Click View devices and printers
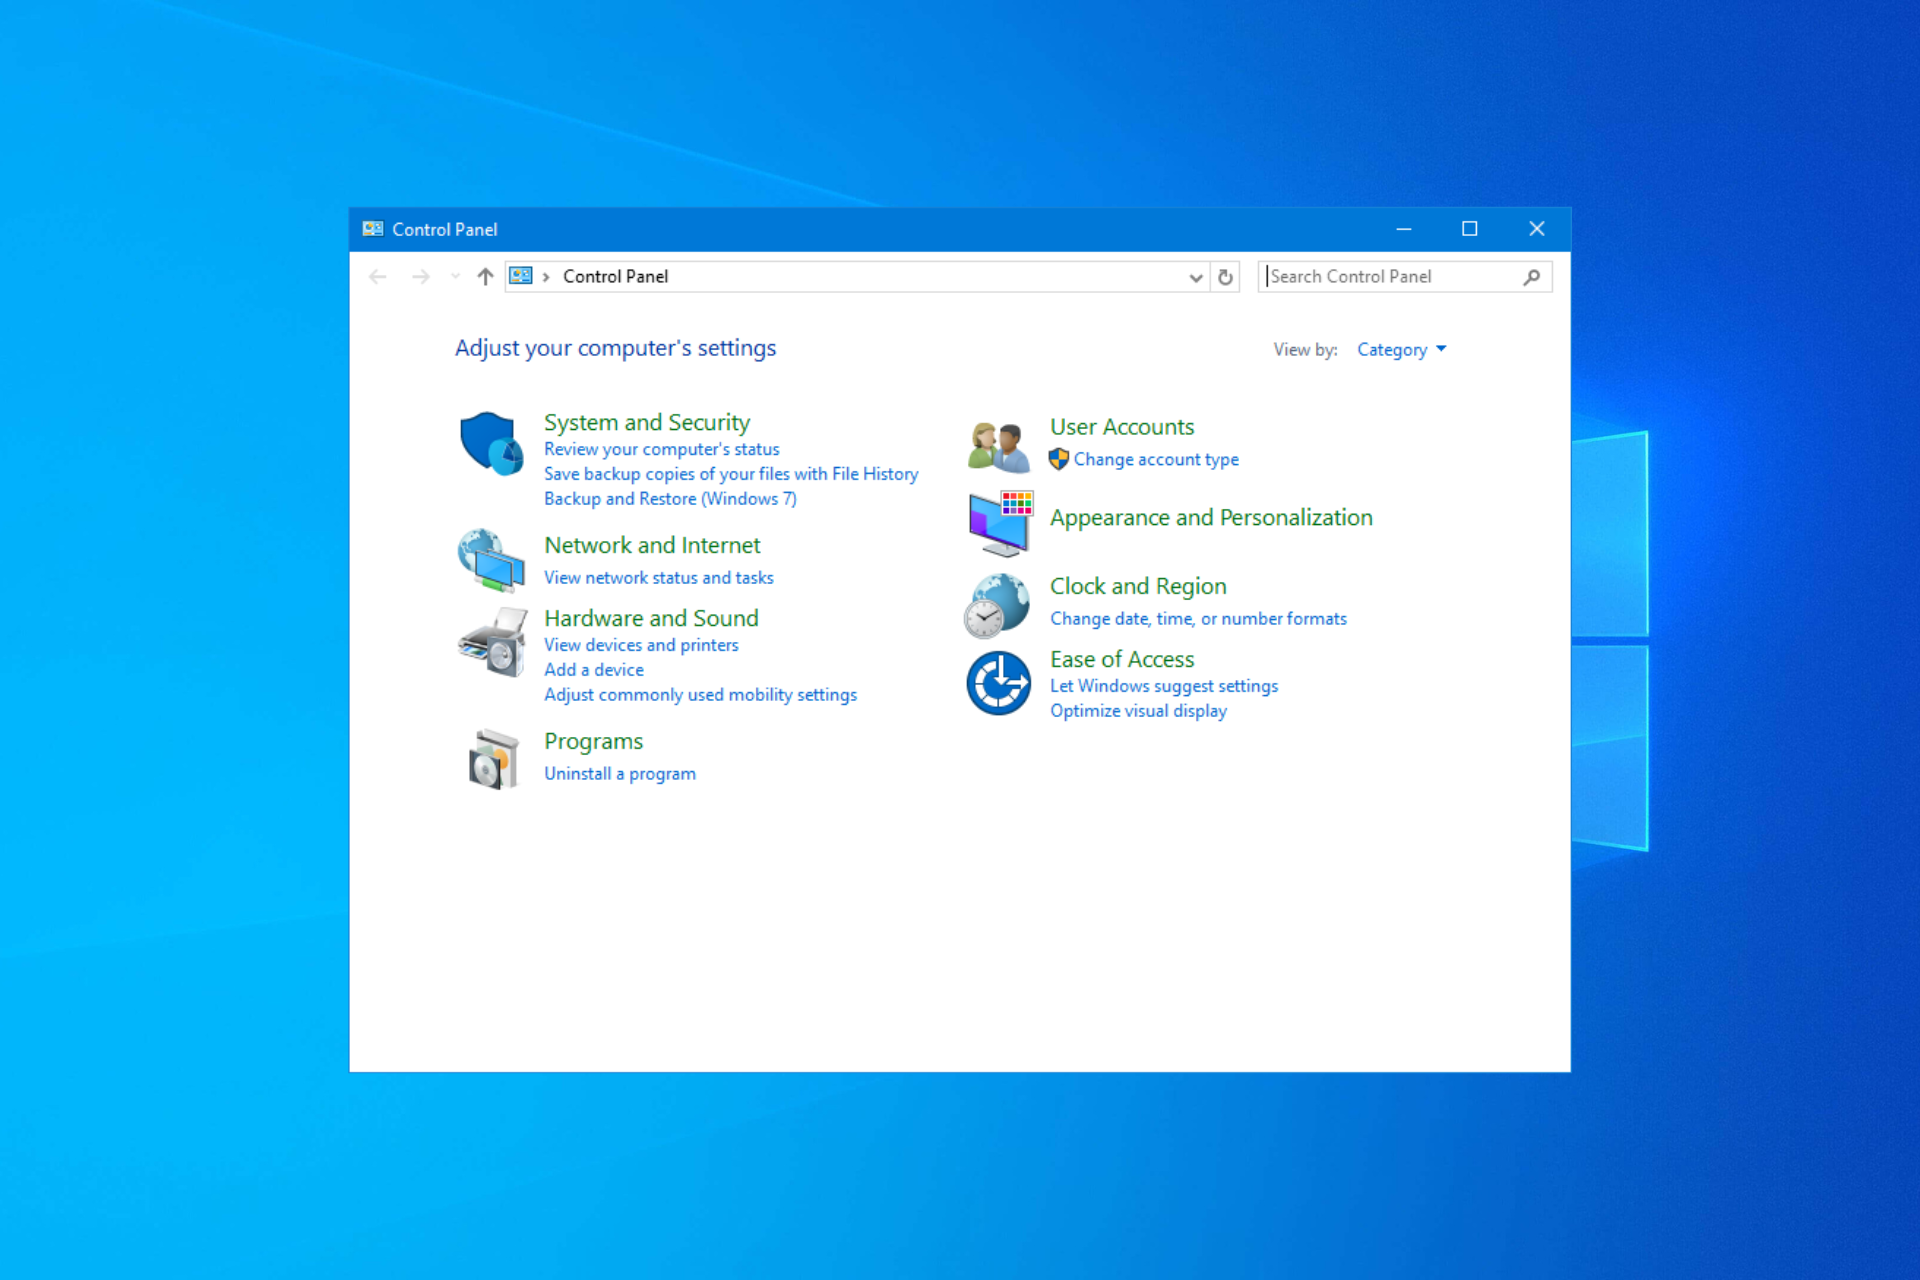 coord(641,645)
